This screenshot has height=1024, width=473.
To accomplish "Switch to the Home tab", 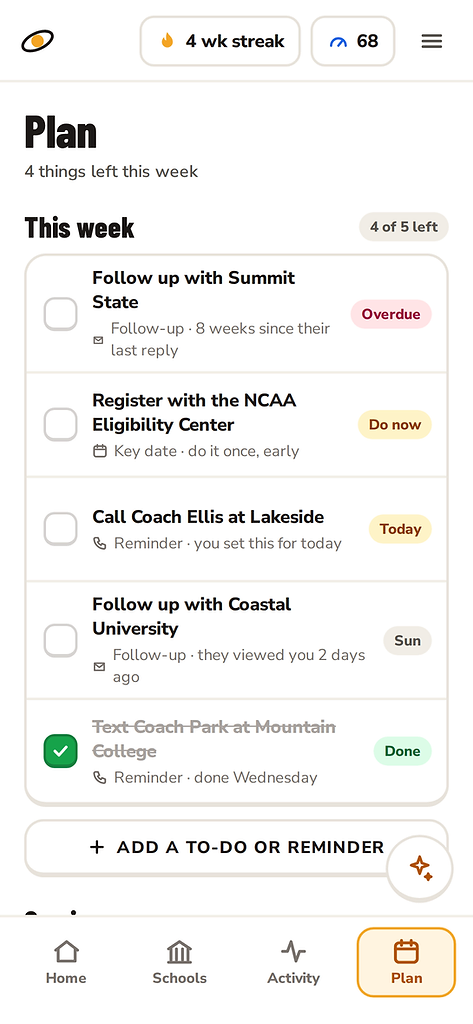I will point(66,963).
